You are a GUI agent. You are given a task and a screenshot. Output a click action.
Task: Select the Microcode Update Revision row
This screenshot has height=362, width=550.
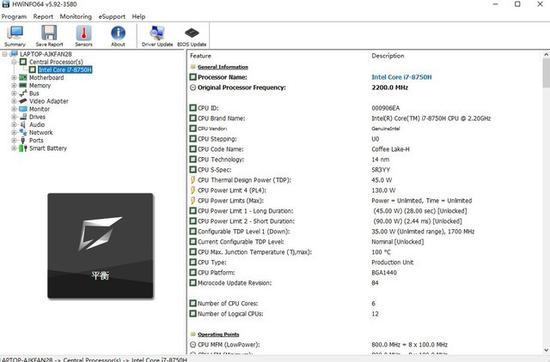[365, 283]
